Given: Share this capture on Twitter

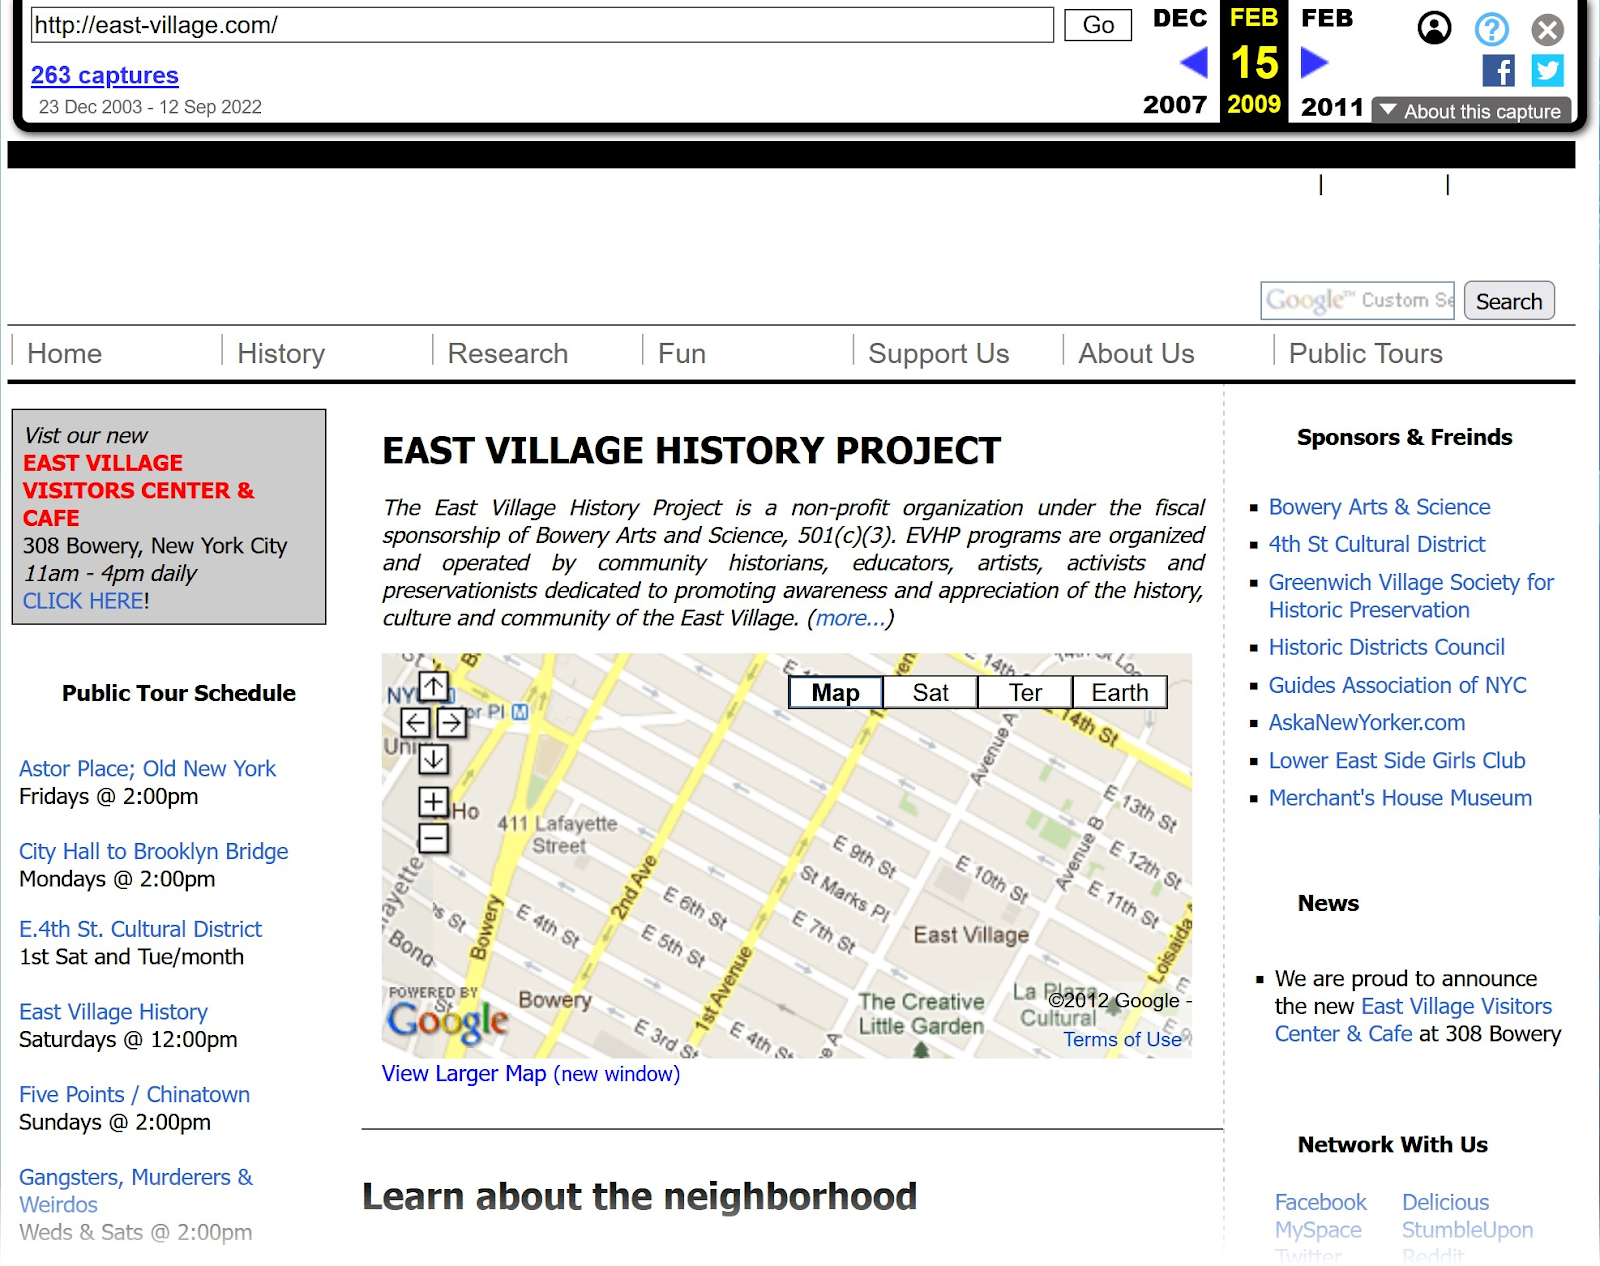Looking at the screenshot, I should click(x=1547, y=72).
